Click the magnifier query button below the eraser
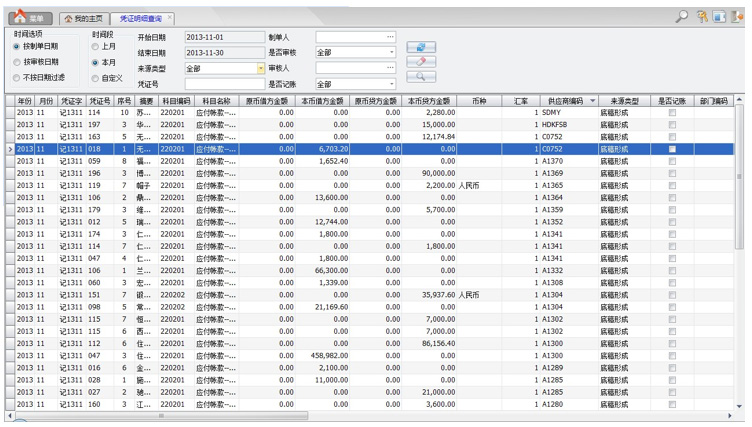This screenshot has height=427, width=752. point(421,76)
